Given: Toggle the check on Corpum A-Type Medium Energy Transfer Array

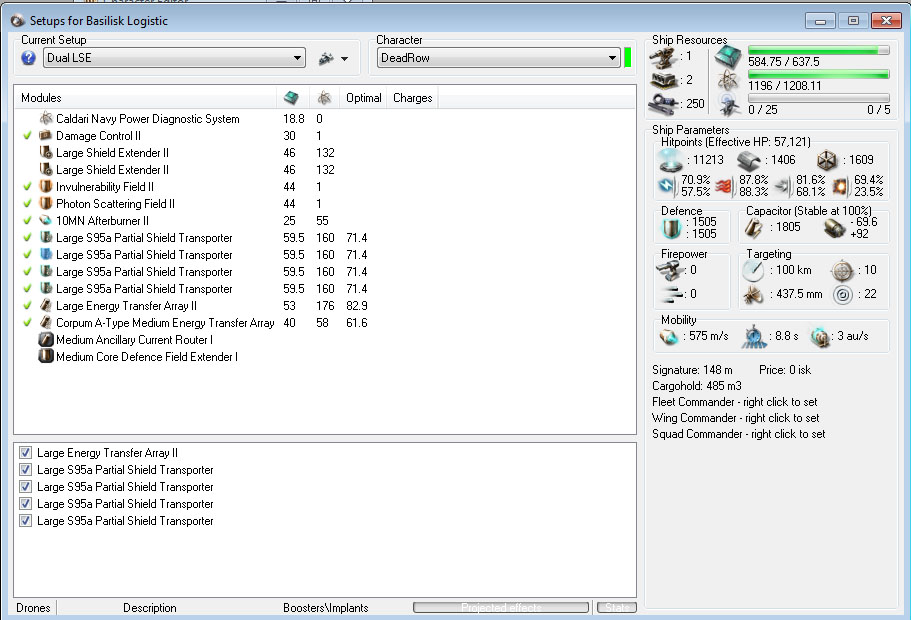Looking at the screenshot, I should coord(27,322).
